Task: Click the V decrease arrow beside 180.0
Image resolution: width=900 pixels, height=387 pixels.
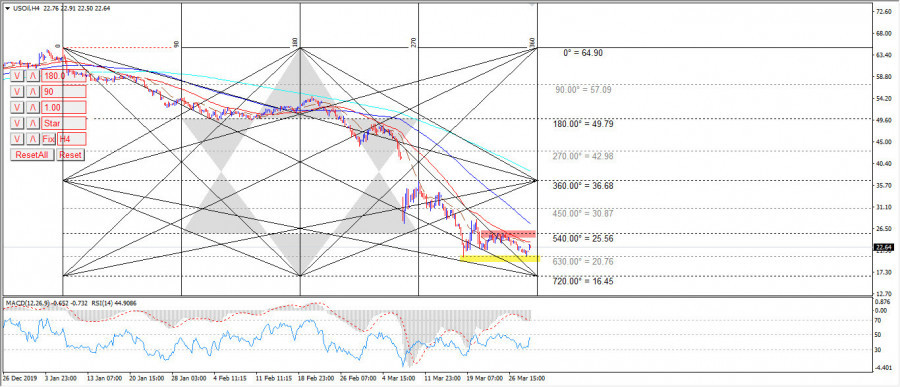Action: pos(17,76)
